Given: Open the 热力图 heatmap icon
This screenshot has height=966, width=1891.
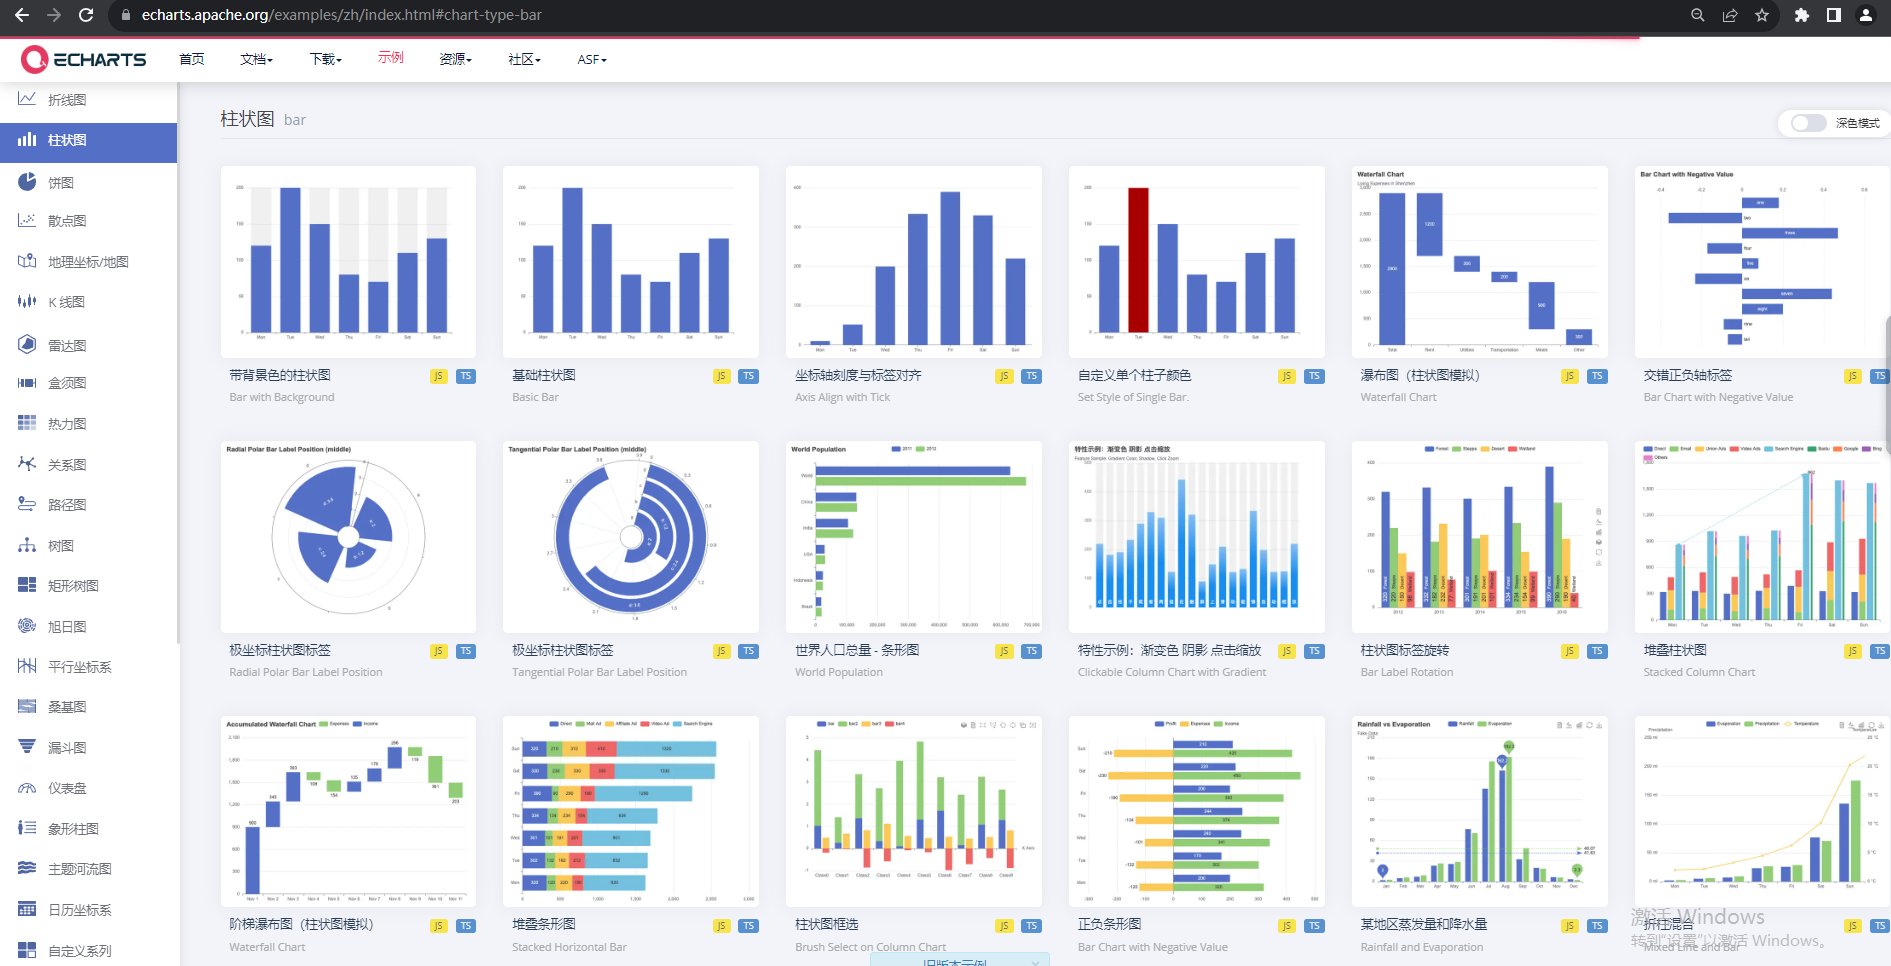Looking at the screenshot, I should point(27,424).
